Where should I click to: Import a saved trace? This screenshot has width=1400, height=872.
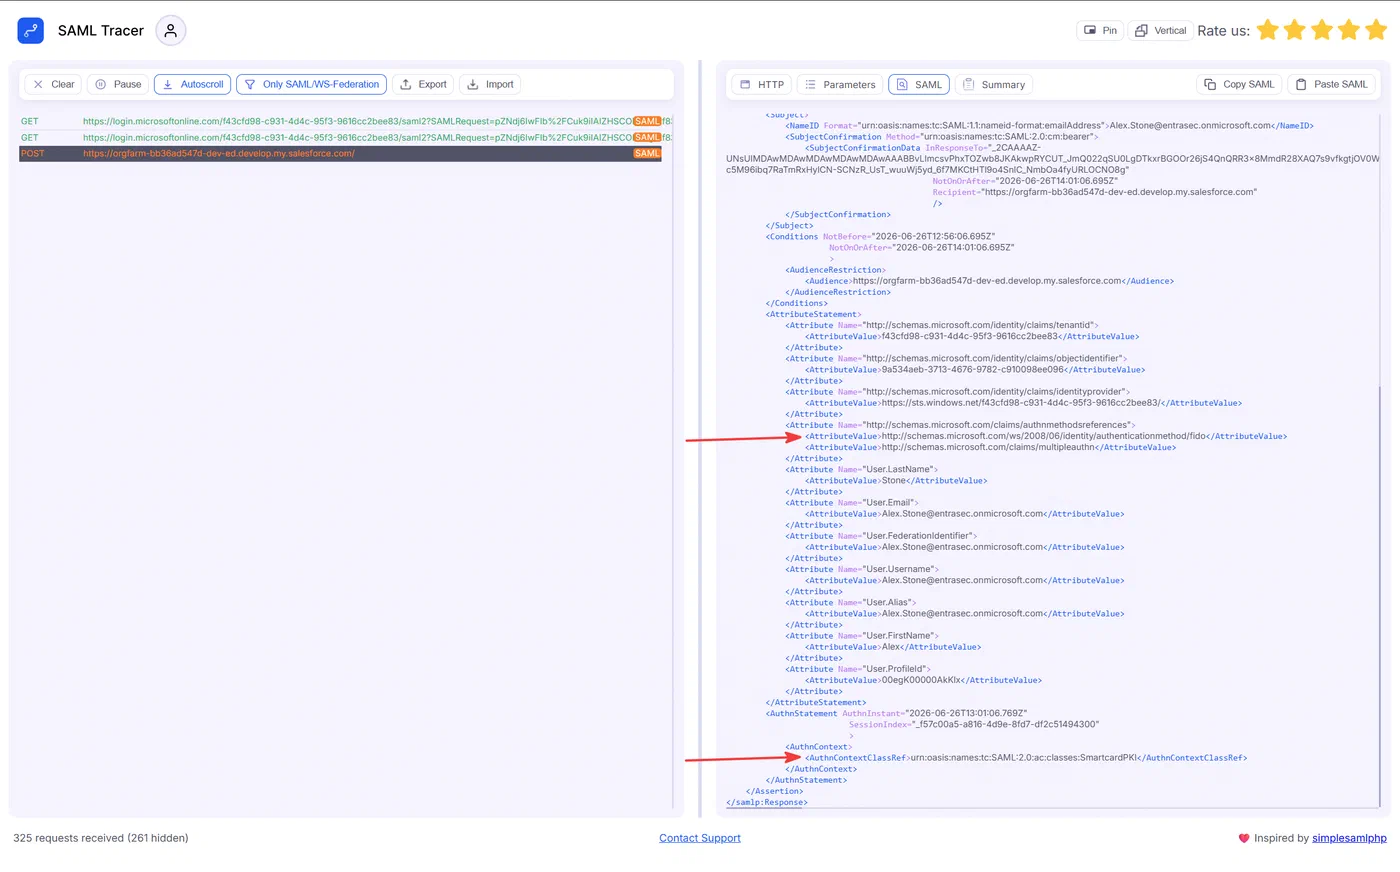point(490,85)
